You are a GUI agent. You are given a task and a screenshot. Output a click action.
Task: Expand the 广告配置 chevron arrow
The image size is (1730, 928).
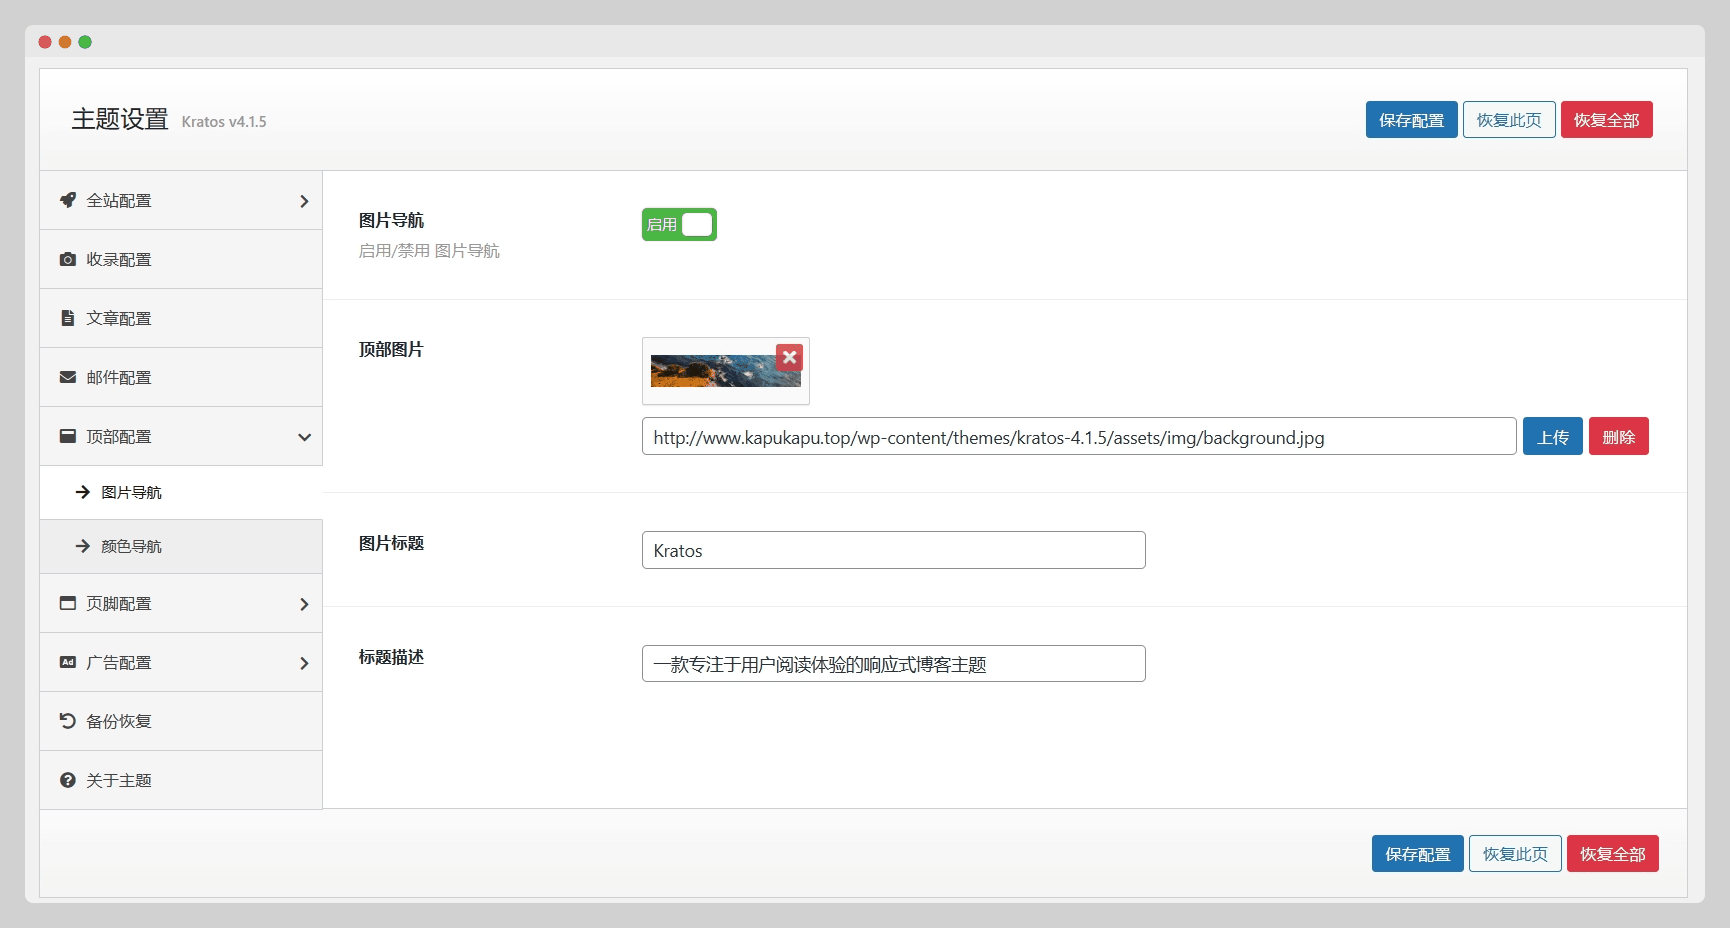point(304,663)
